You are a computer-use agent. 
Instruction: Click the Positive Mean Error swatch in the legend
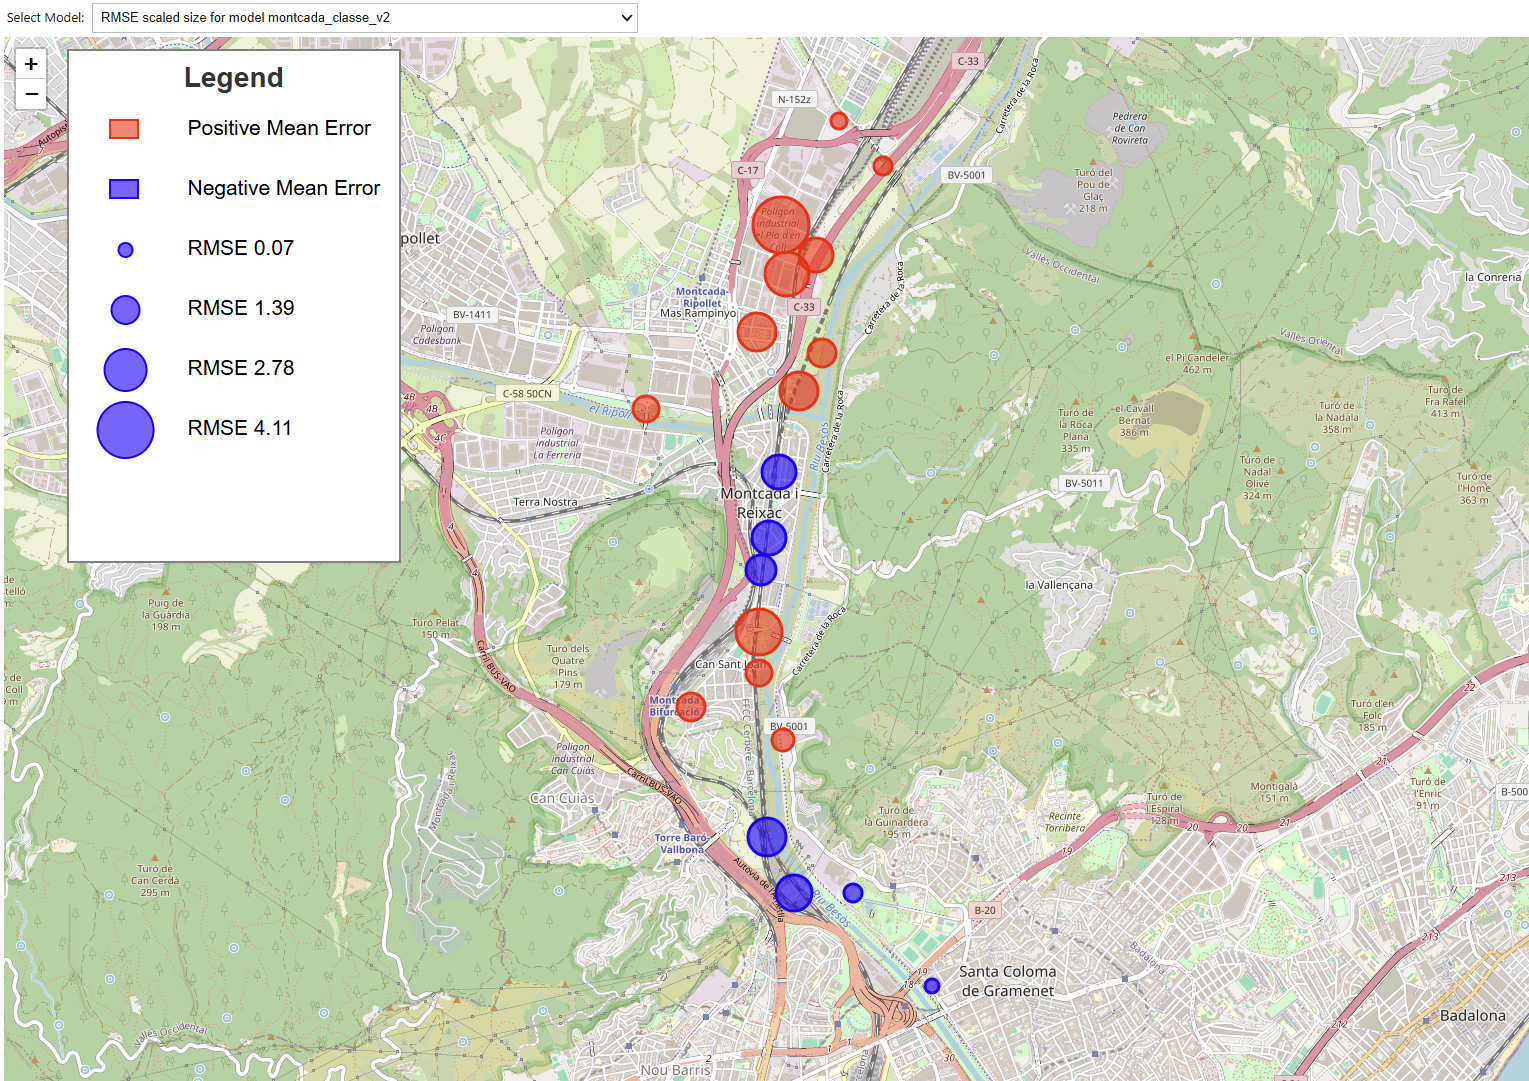tap(124, 128)
